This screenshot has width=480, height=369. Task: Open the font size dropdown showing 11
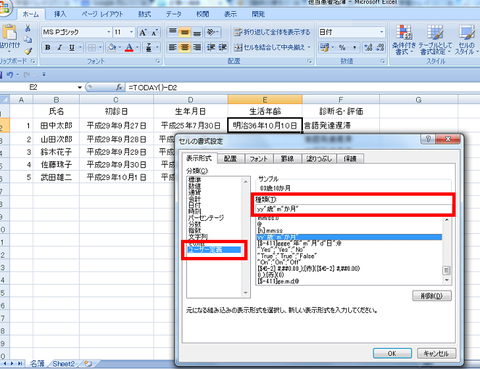coord(131,32)
